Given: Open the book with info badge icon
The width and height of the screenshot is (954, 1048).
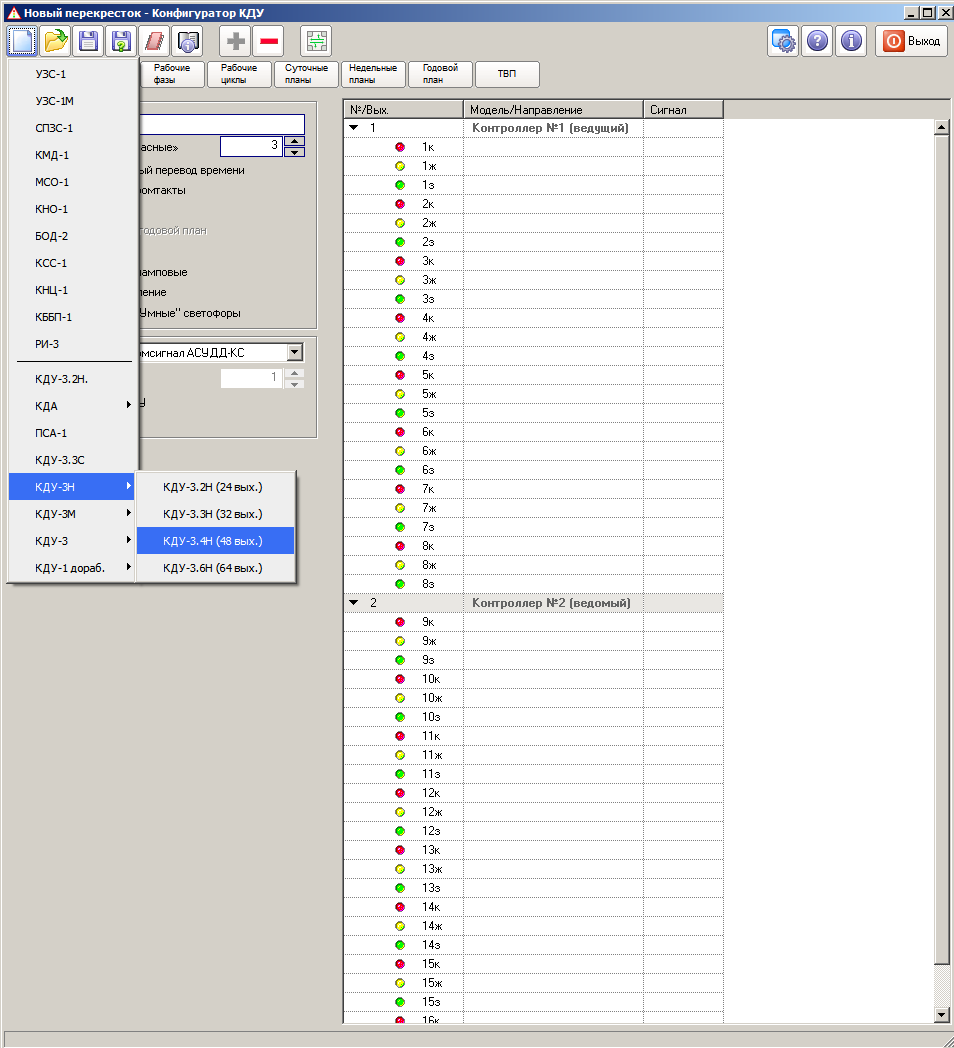Looking at the screenshot, I should [187, 41].
